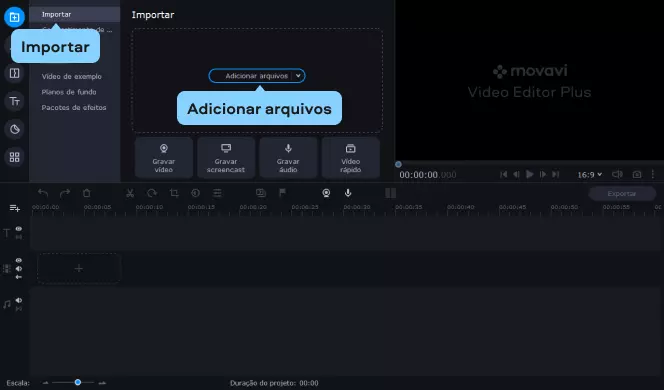
Task: Click the toolbar webcam record icon
Action: [x=326, y=193]
